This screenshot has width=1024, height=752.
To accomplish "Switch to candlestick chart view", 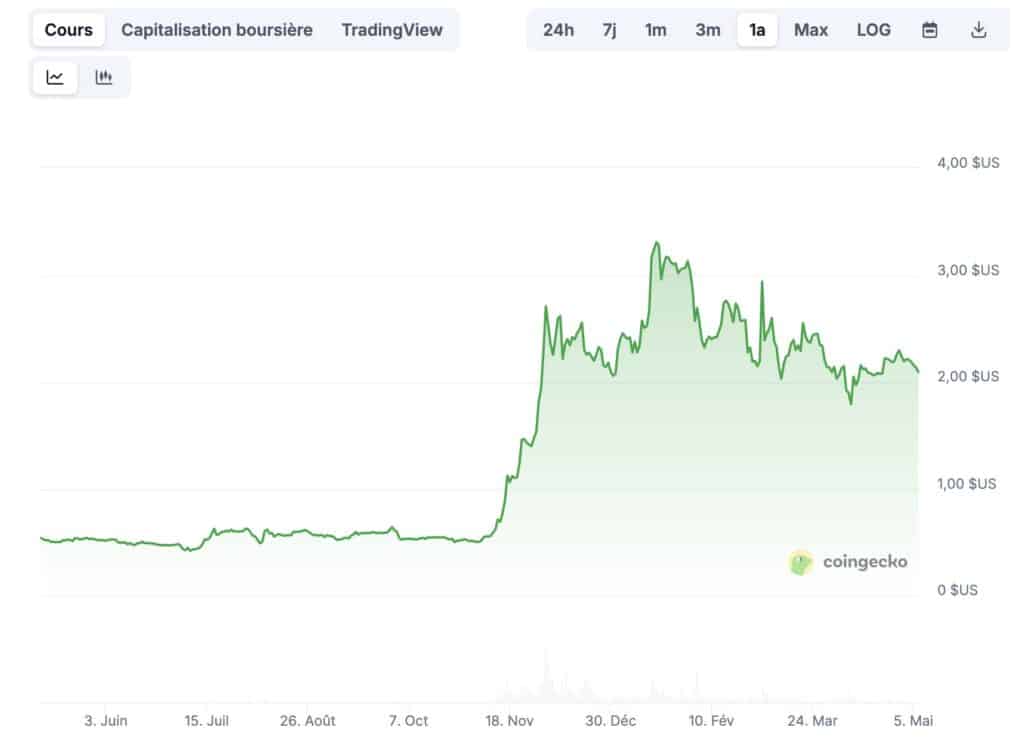I will tap(104, 78).
